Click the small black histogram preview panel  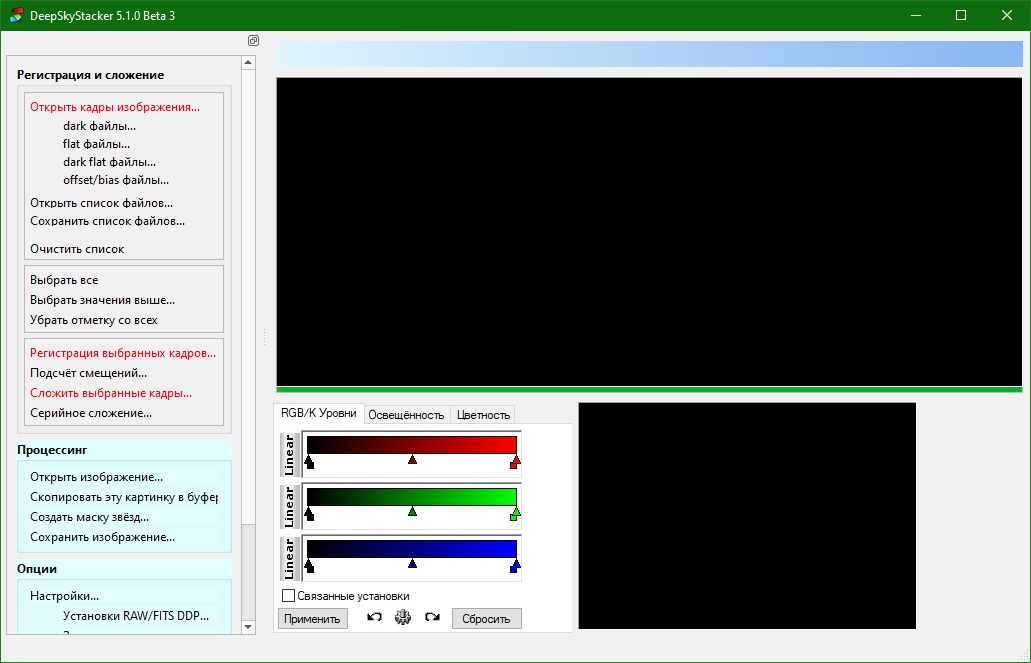pos(747,516)
